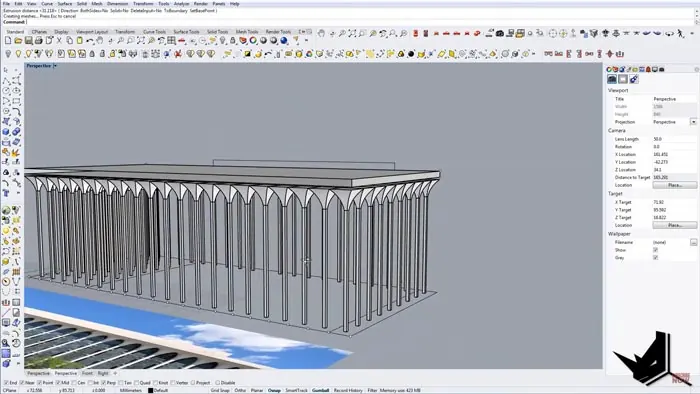Viewport: 700px width, 394px height.
Task: Click the Cut scissors icon
Action: (x=59, y=41)
